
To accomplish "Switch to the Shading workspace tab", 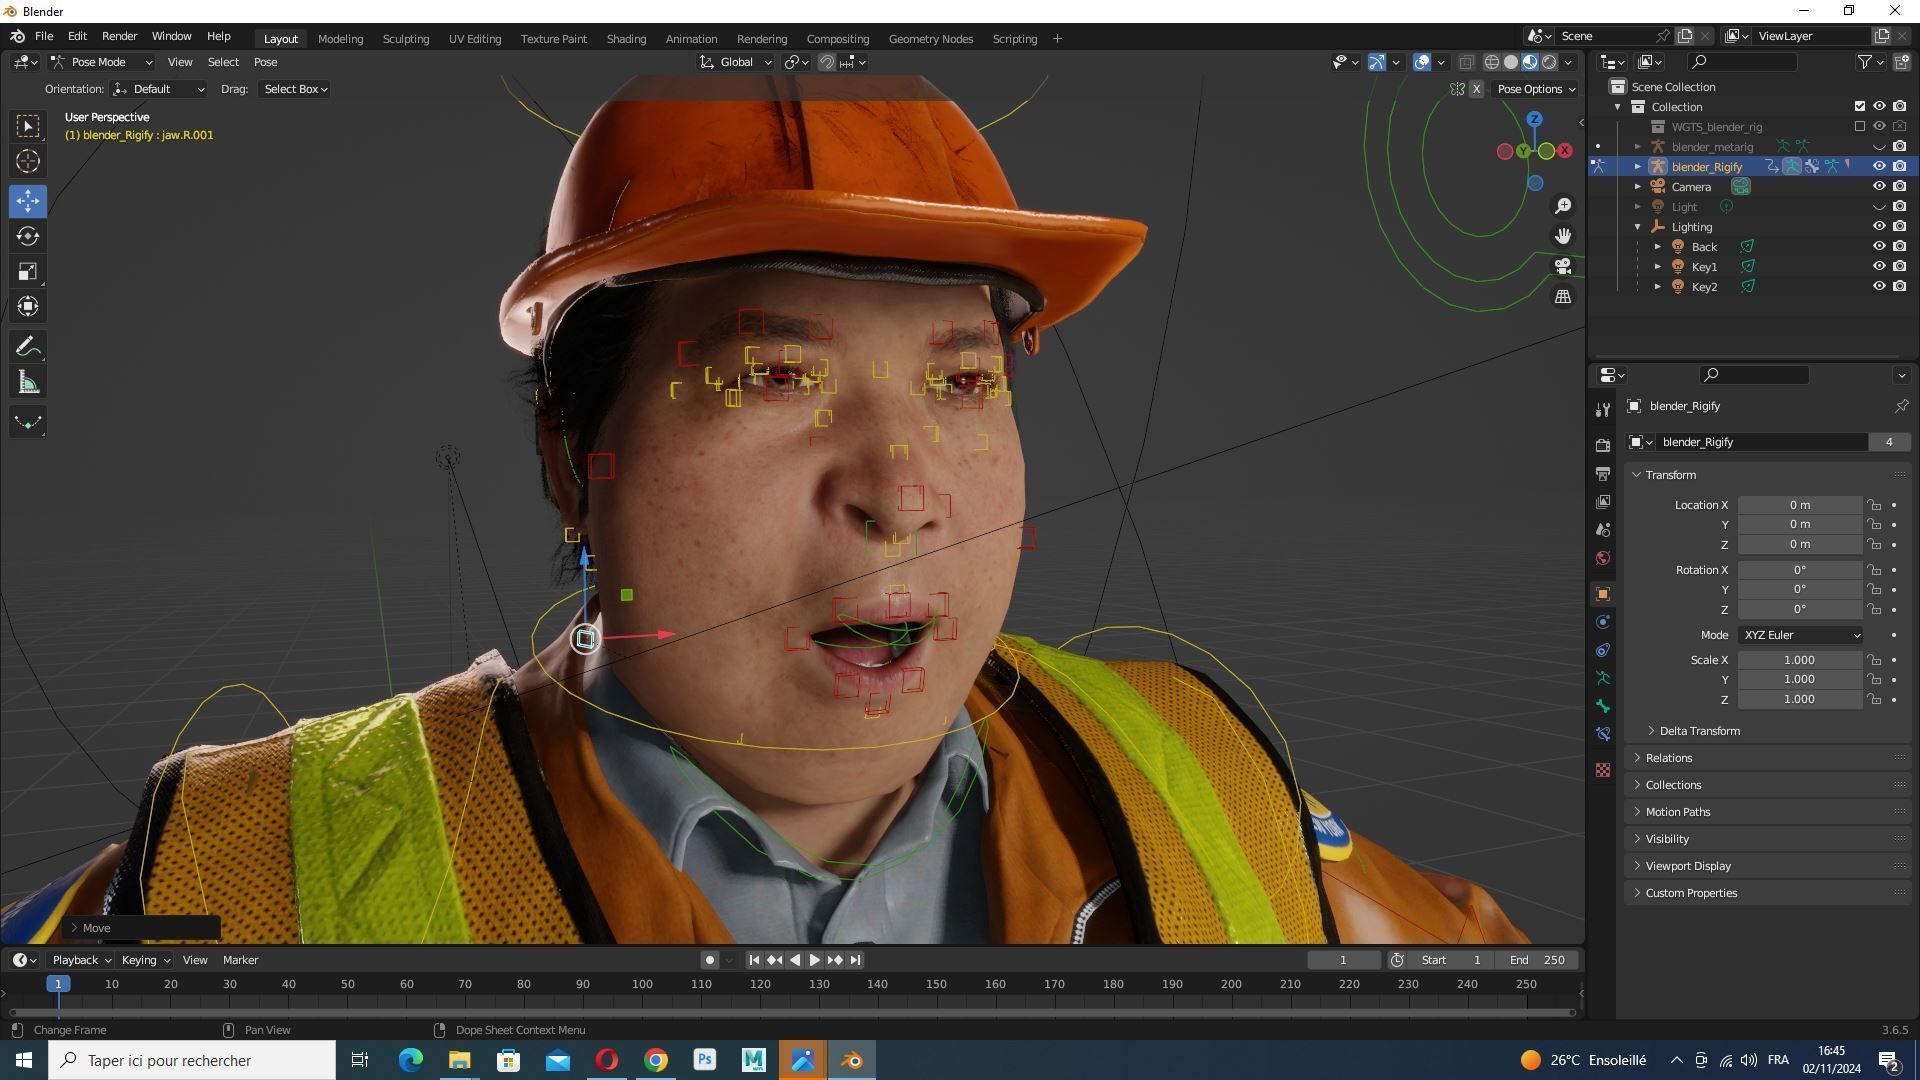I will (626, 39).
